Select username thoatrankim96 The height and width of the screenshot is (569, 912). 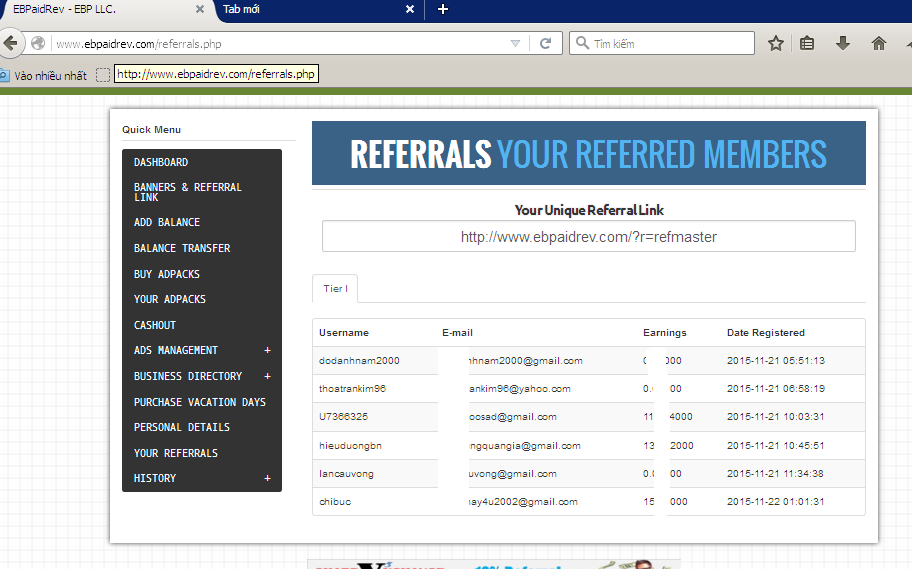(352, 389)
